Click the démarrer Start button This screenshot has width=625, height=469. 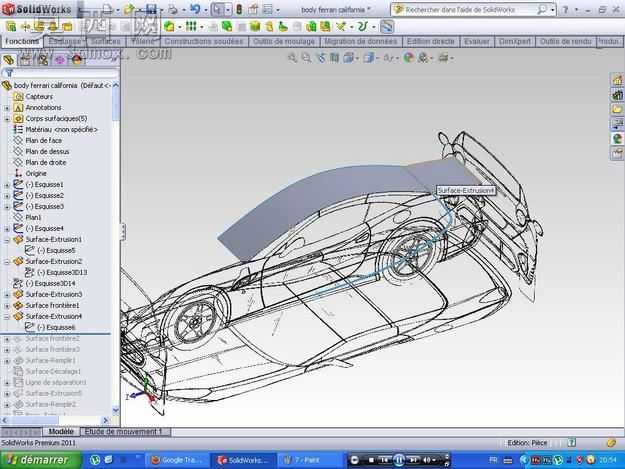click(x=41, y=460)
